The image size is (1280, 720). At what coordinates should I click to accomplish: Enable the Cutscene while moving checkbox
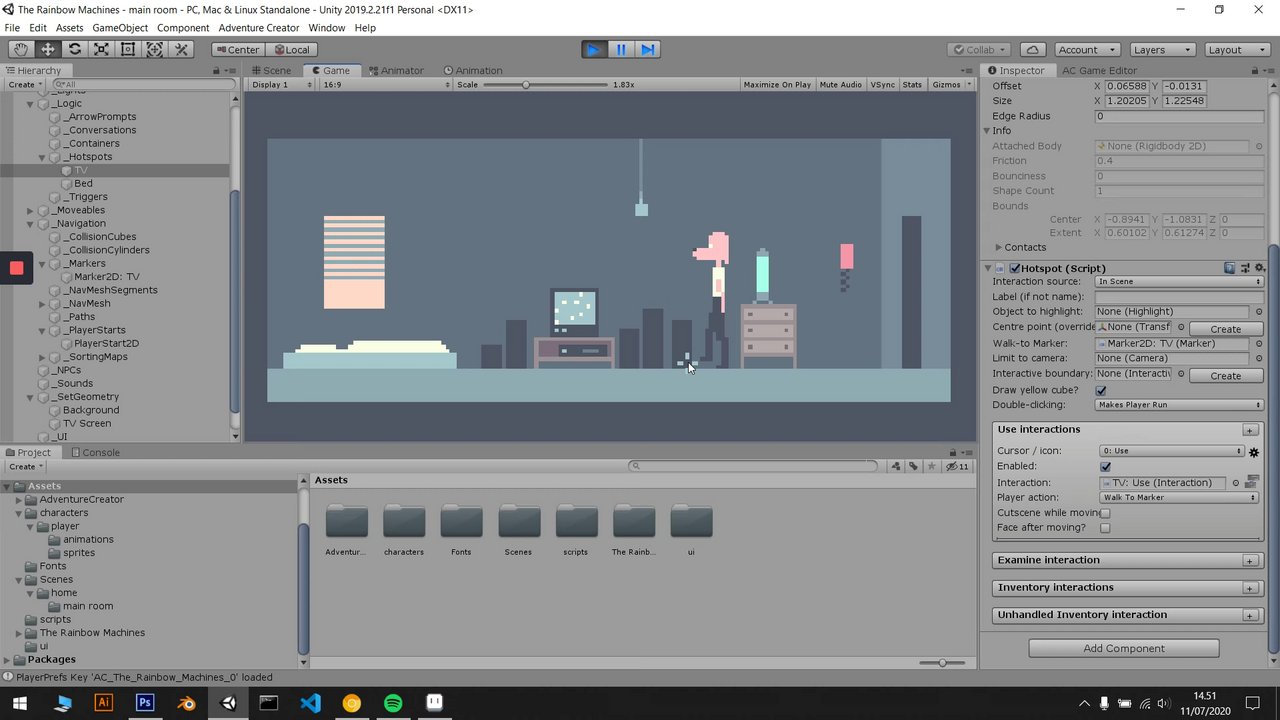pos(1105,513)
